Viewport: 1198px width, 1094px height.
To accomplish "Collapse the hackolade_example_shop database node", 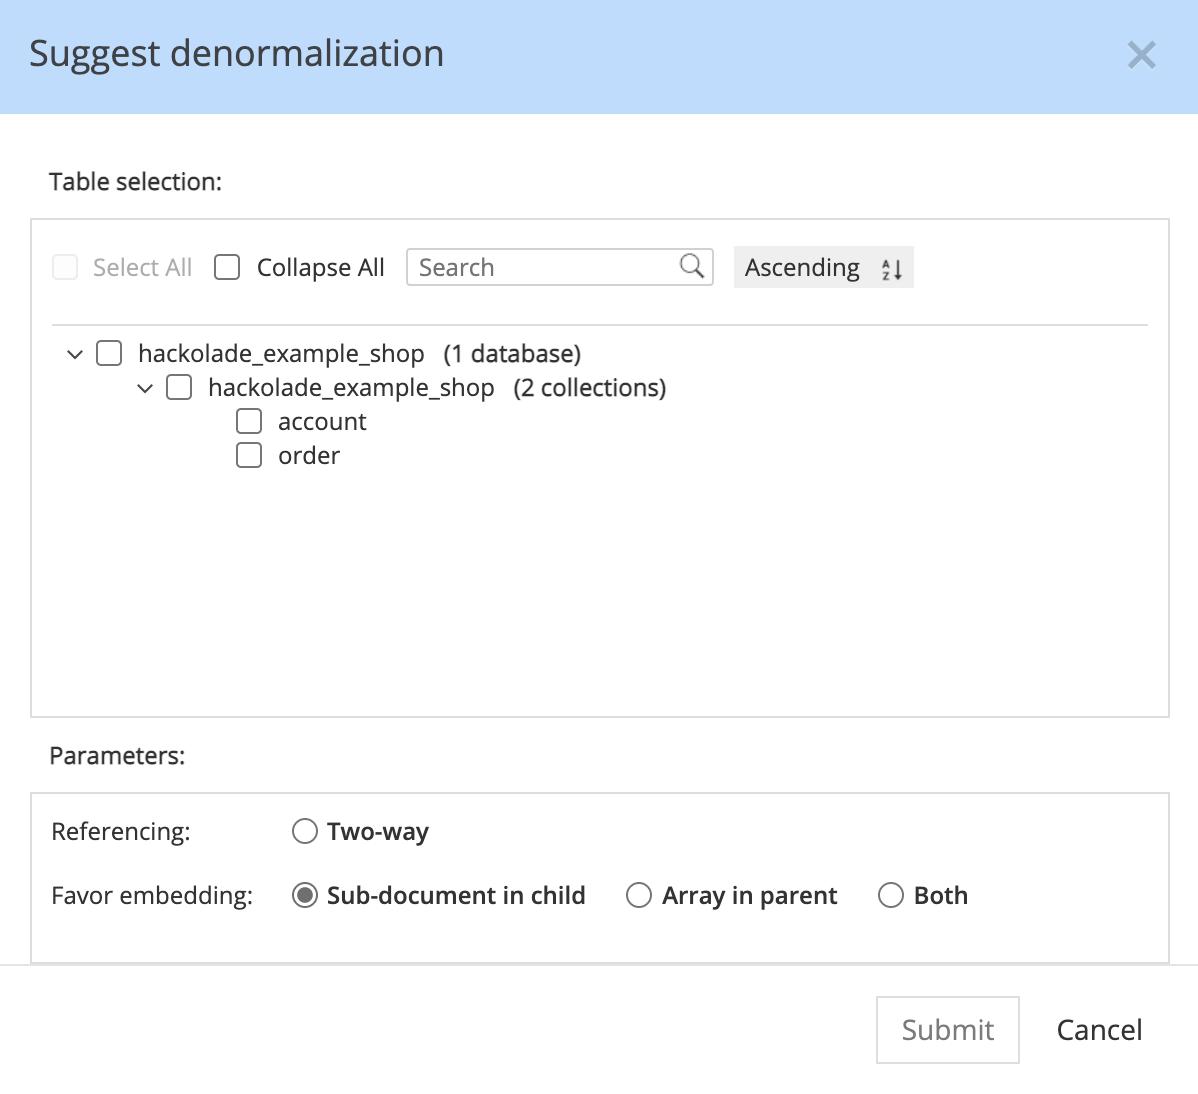I will 74,353.
